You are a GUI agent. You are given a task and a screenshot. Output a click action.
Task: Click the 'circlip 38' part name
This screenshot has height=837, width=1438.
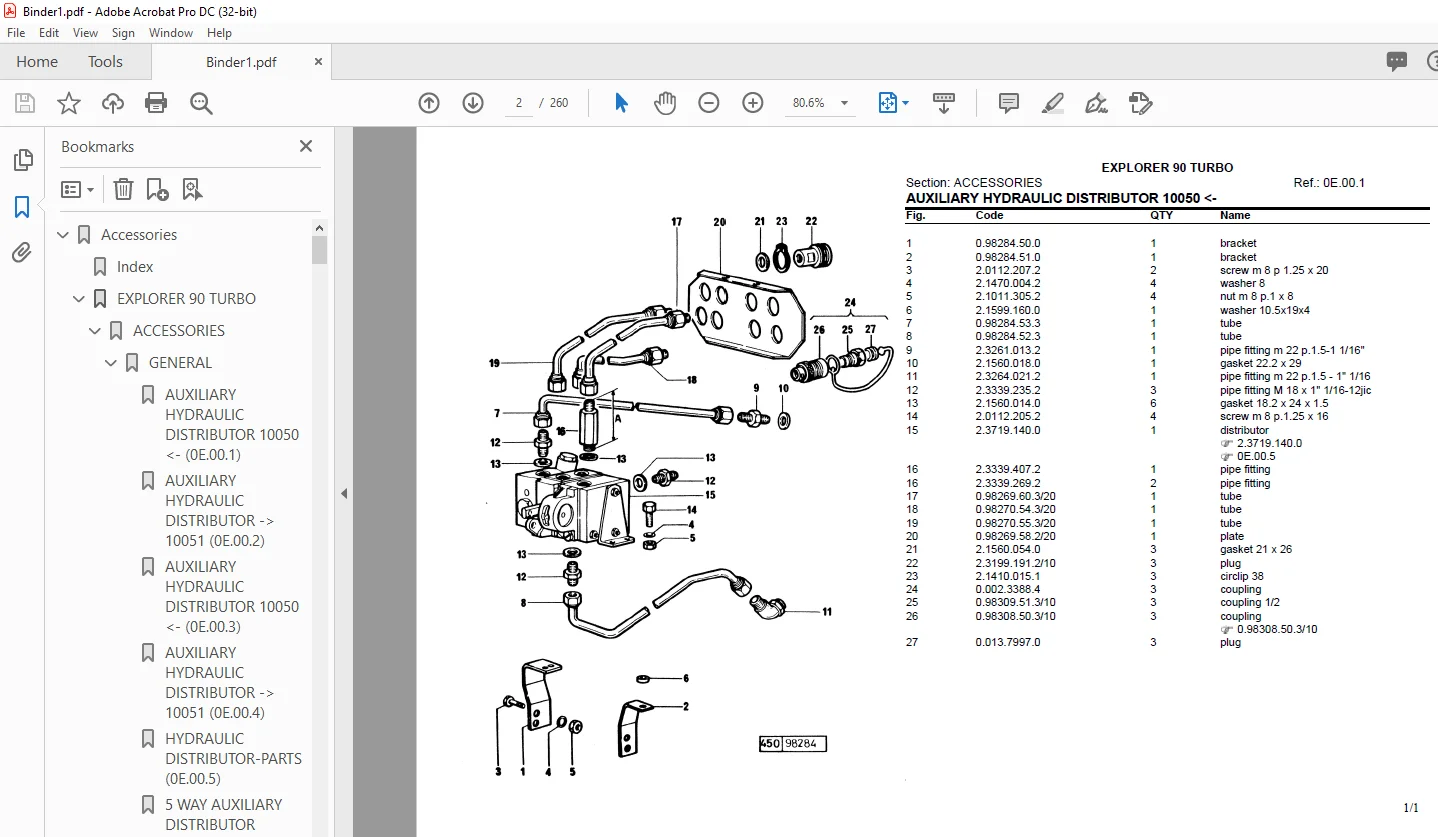1241,576
